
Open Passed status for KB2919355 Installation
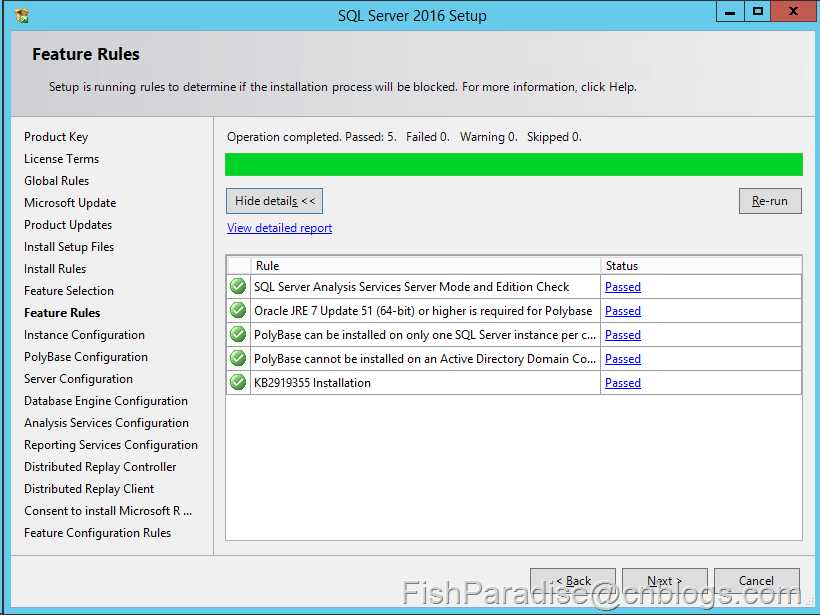tap(623, 383)
